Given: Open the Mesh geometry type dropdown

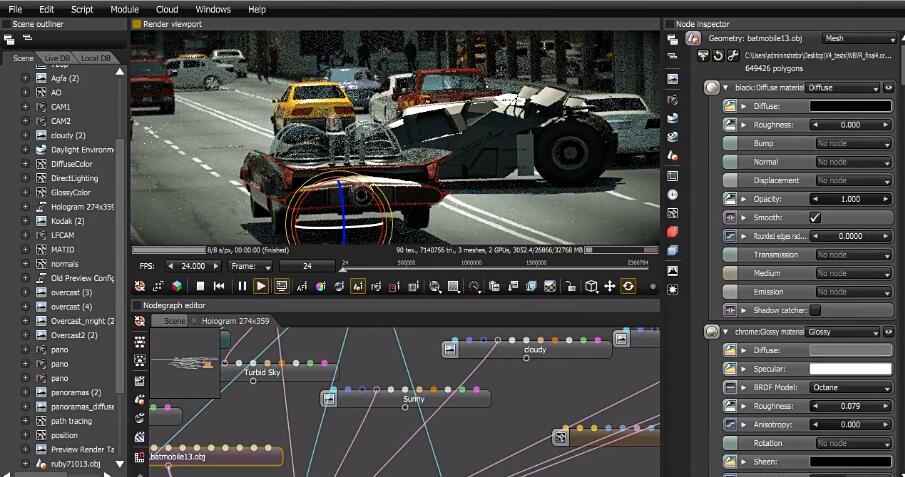Looking at the screenshot, I should tap(859, 39).
